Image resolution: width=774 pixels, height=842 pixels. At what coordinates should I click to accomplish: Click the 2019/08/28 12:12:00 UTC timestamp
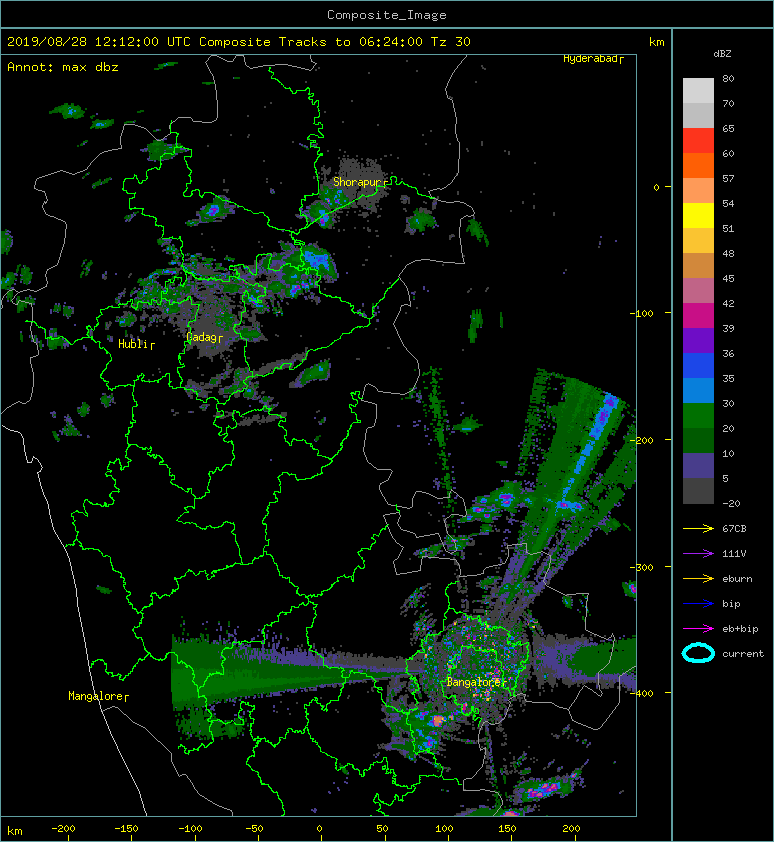(x=99, y=42)
